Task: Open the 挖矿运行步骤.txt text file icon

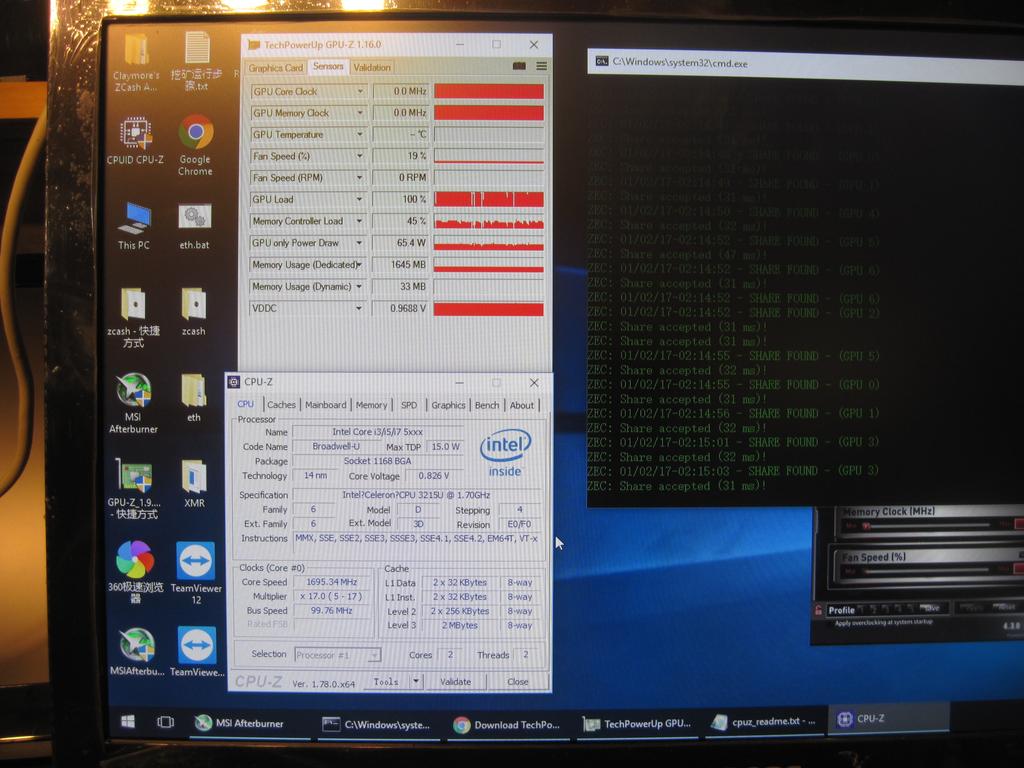Action: point(196,61)
